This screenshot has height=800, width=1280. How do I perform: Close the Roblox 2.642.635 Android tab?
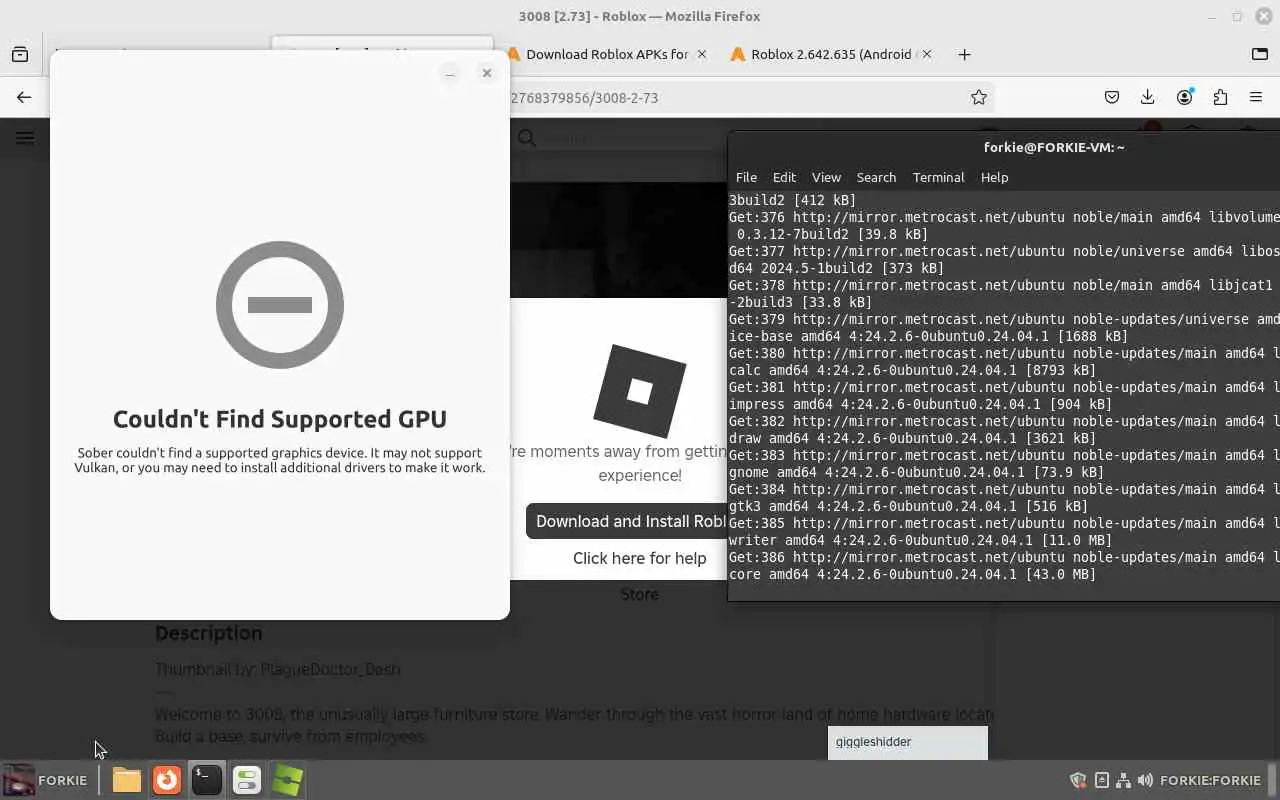[927, 54]
